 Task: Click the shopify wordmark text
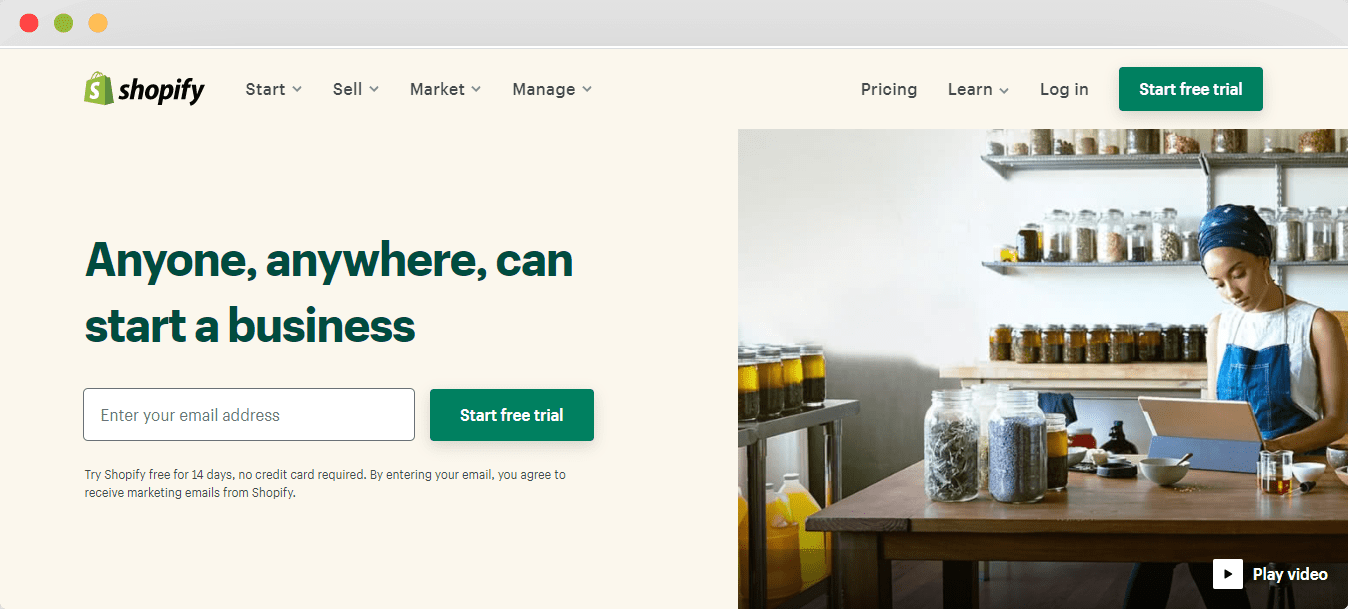tap(161, 90)
